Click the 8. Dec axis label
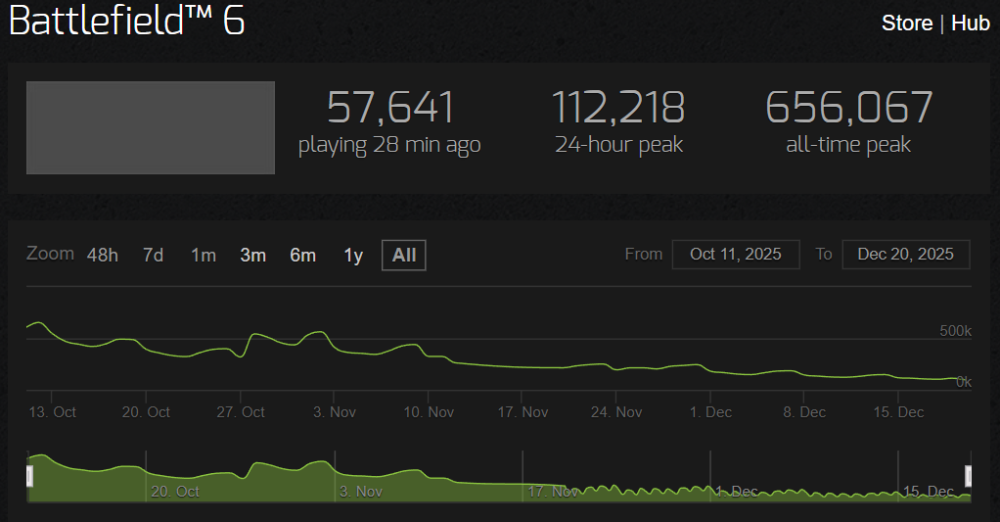The image size is (1000, 522). (804, 412)
